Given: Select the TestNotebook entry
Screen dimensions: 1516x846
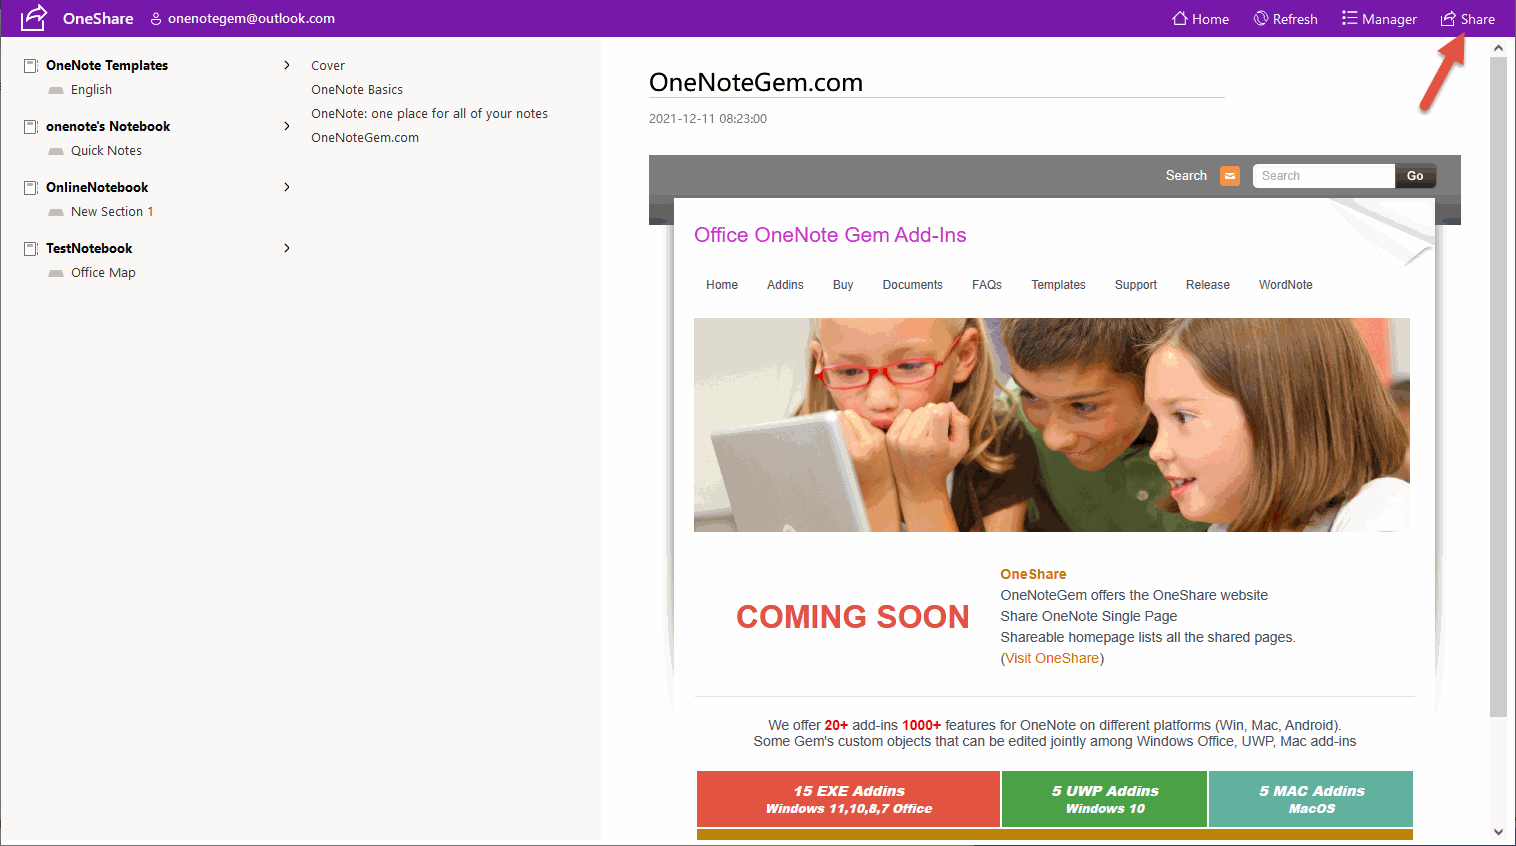Looking at the screenshot, I should pyautogui.click(x=89, y=248).
